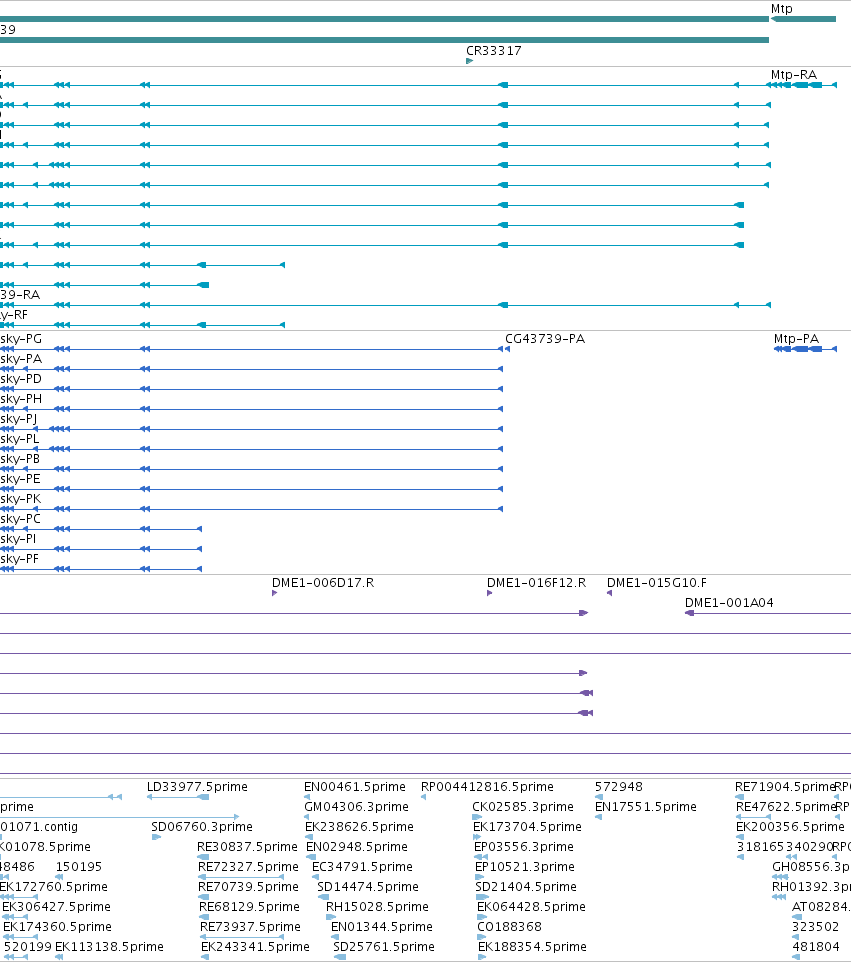Select the sky-PH label
The height and width of the screenshot is (962, 851).
click(21, 399)
